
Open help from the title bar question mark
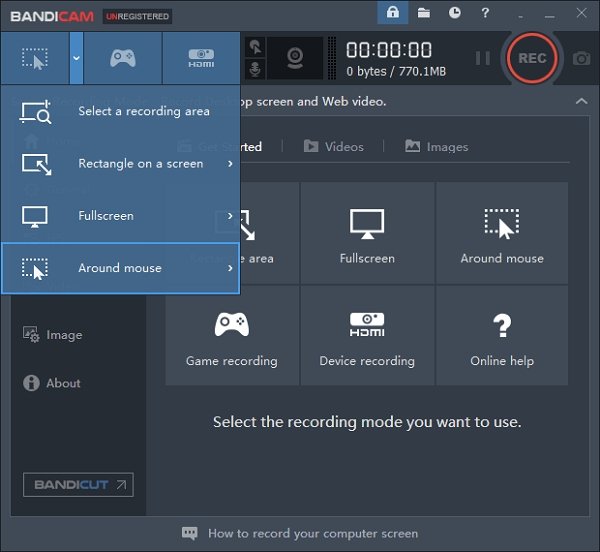(485, 13)
